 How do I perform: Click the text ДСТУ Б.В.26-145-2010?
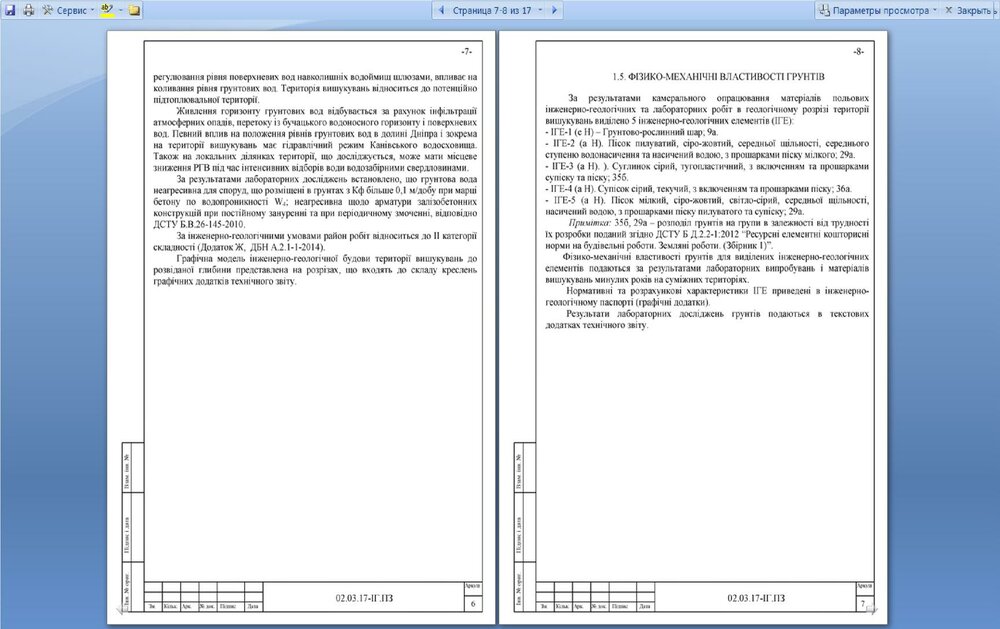click(x=199, y=225)
